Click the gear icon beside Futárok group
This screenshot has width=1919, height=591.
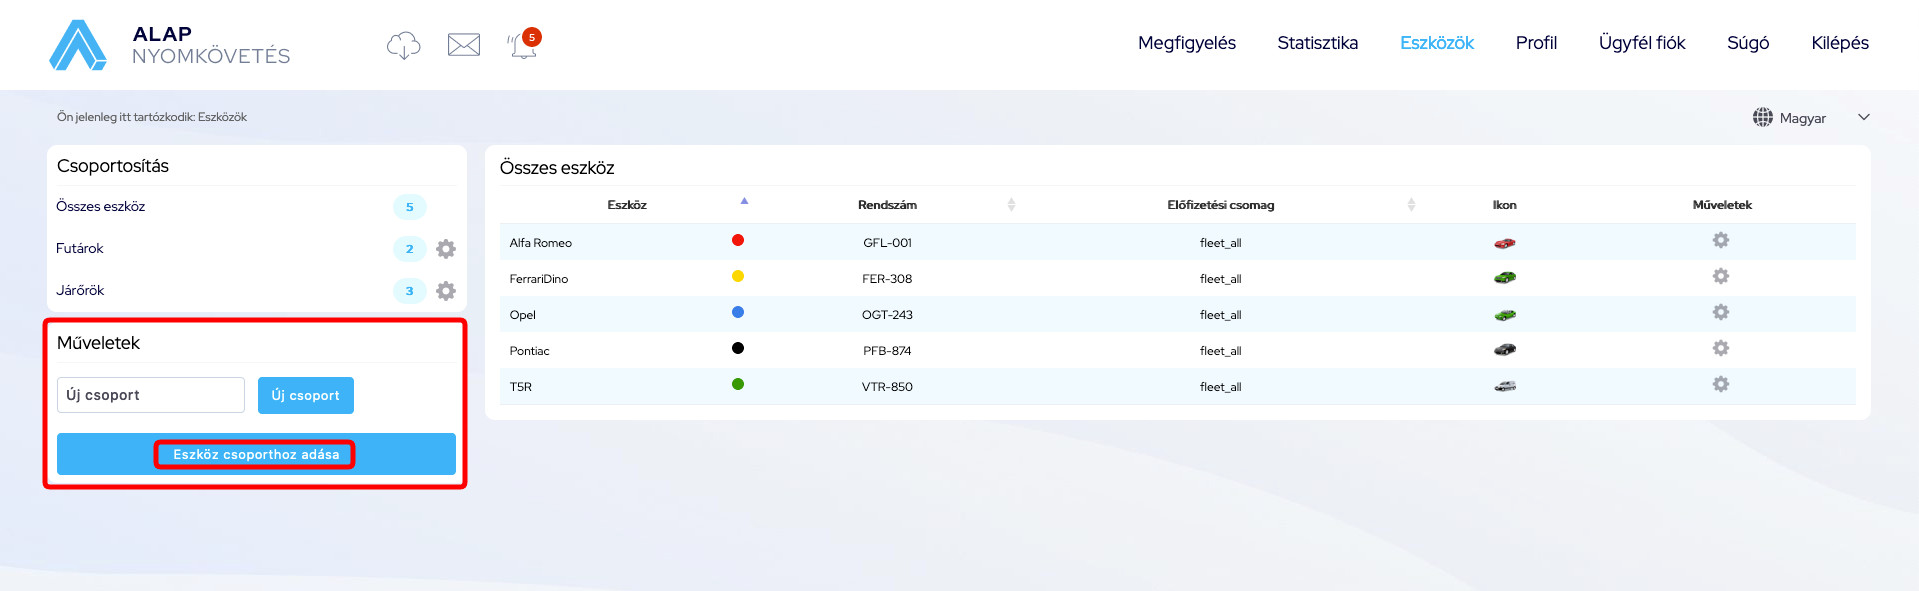tap(446, 249)
